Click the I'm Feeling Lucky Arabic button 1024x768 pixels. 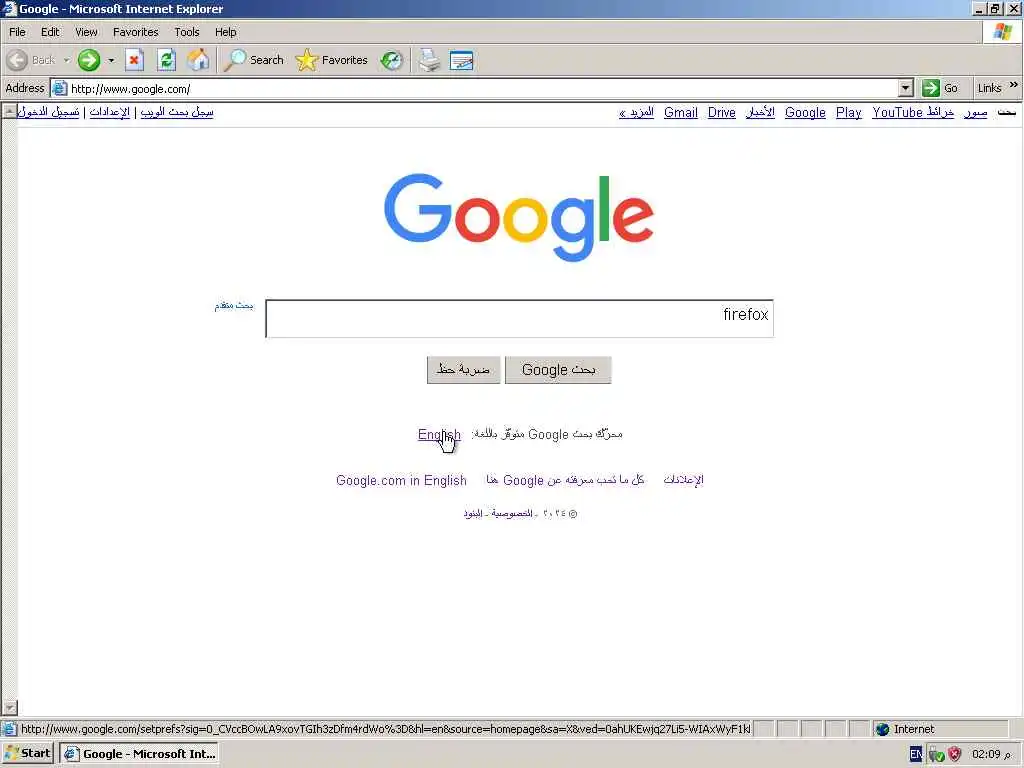(463, 370)
